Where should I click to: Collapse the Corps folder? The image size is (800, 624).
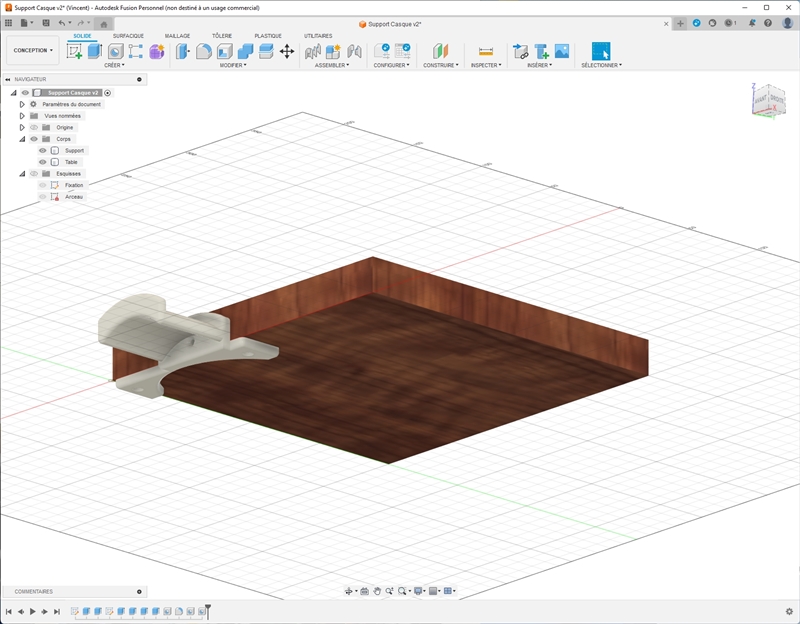(22, 139)
